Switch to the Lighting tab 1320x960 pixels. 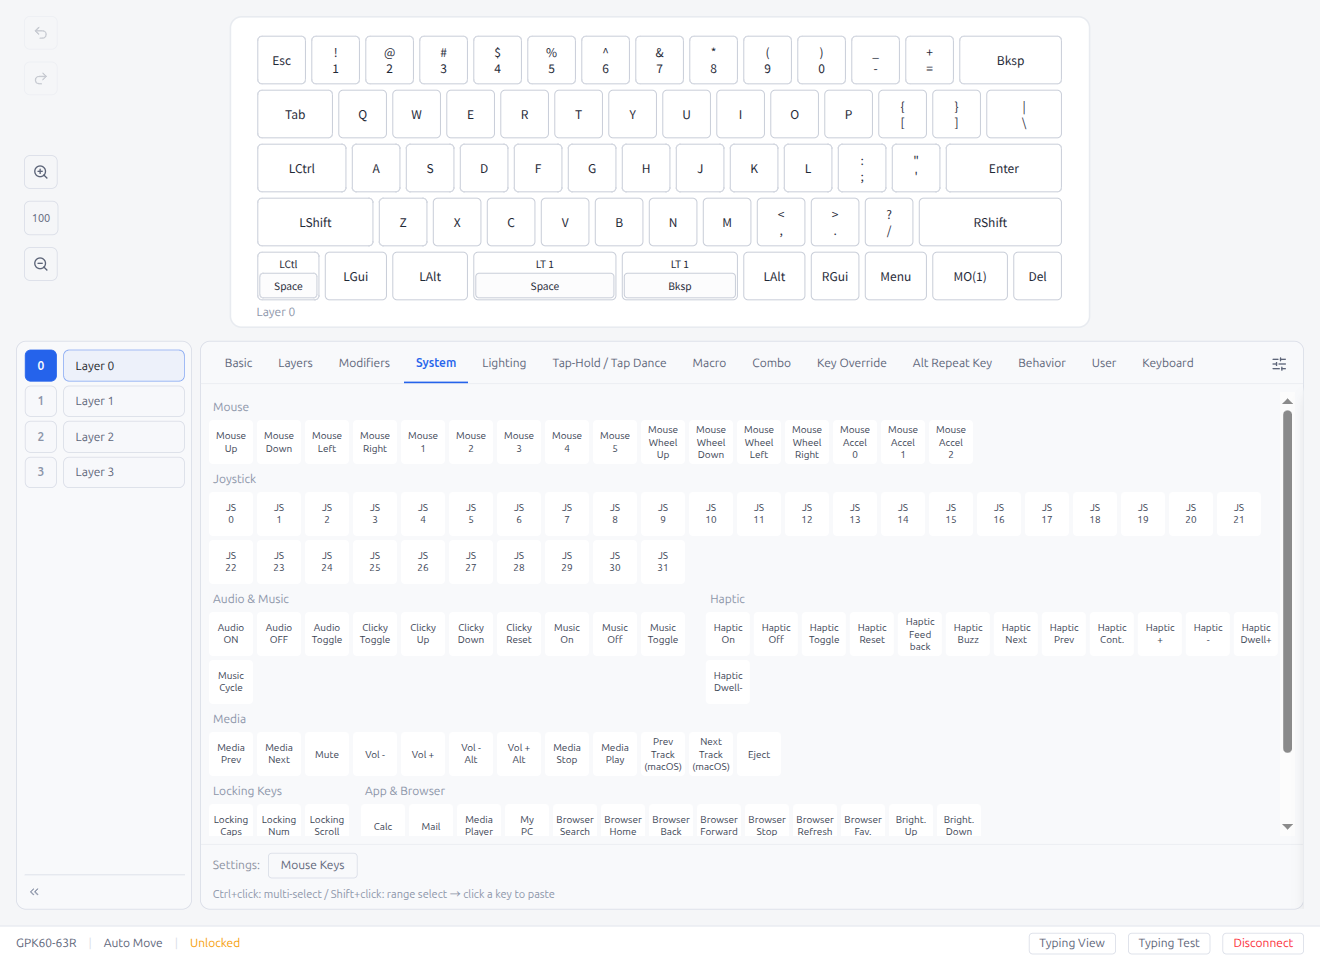tap(504, 363)
